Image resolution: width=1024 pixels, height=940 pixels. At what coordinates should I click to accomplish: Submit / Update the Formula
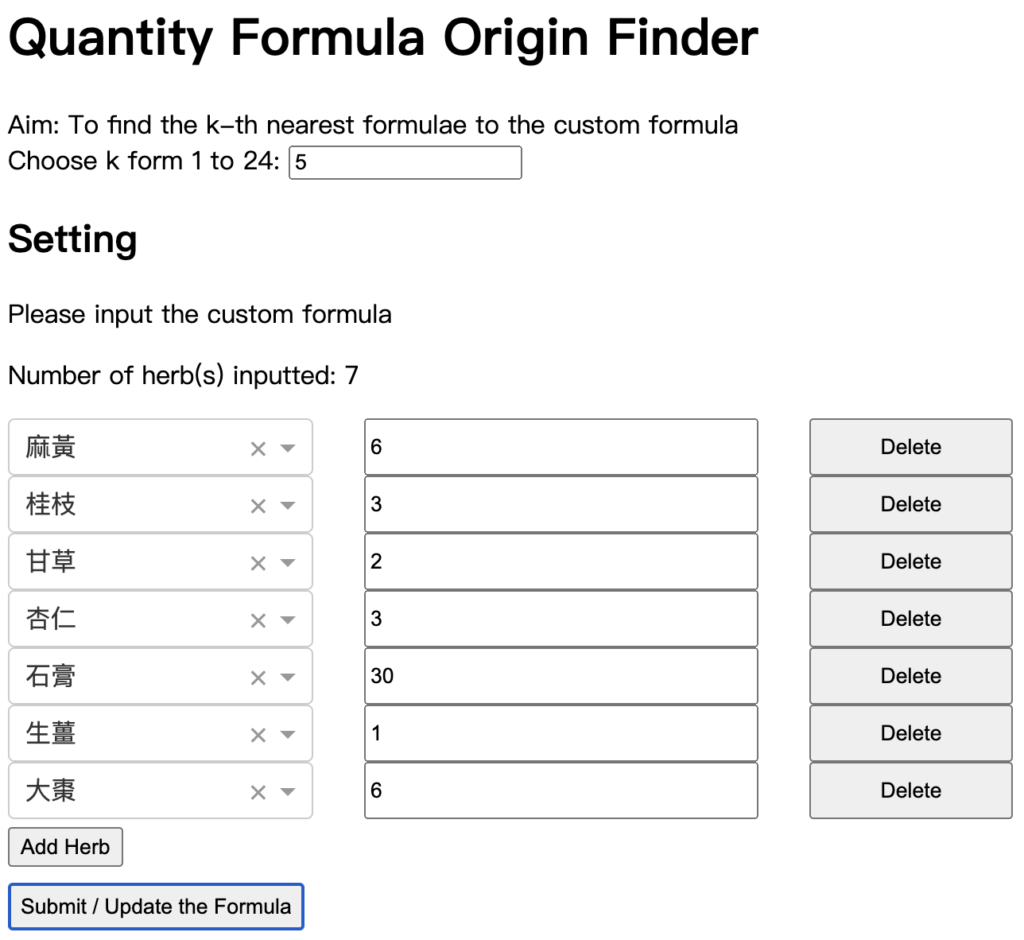[x=156, y=907]
